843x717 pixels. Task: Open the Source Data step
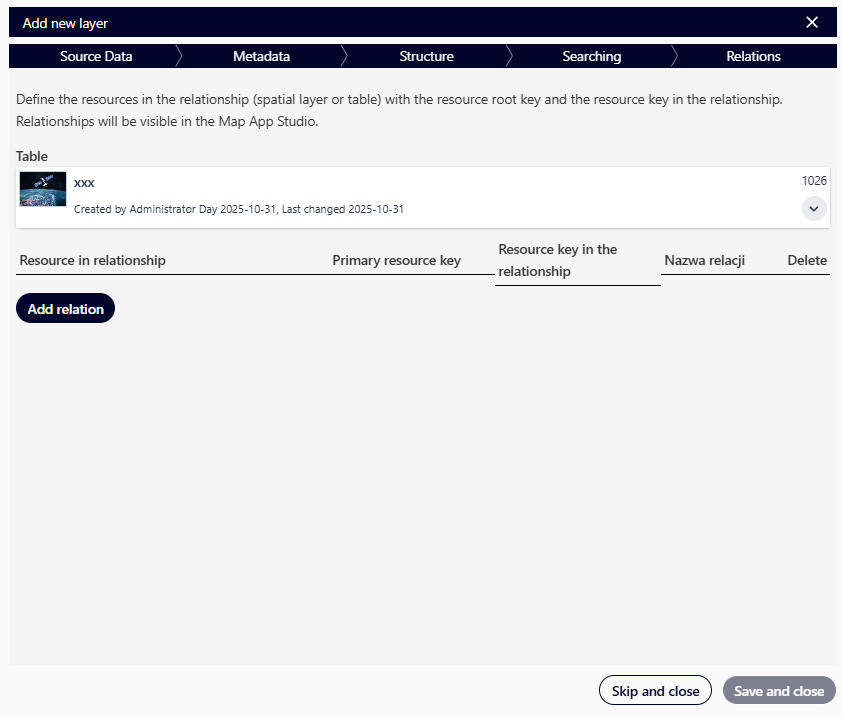click(x=96, y=56)
